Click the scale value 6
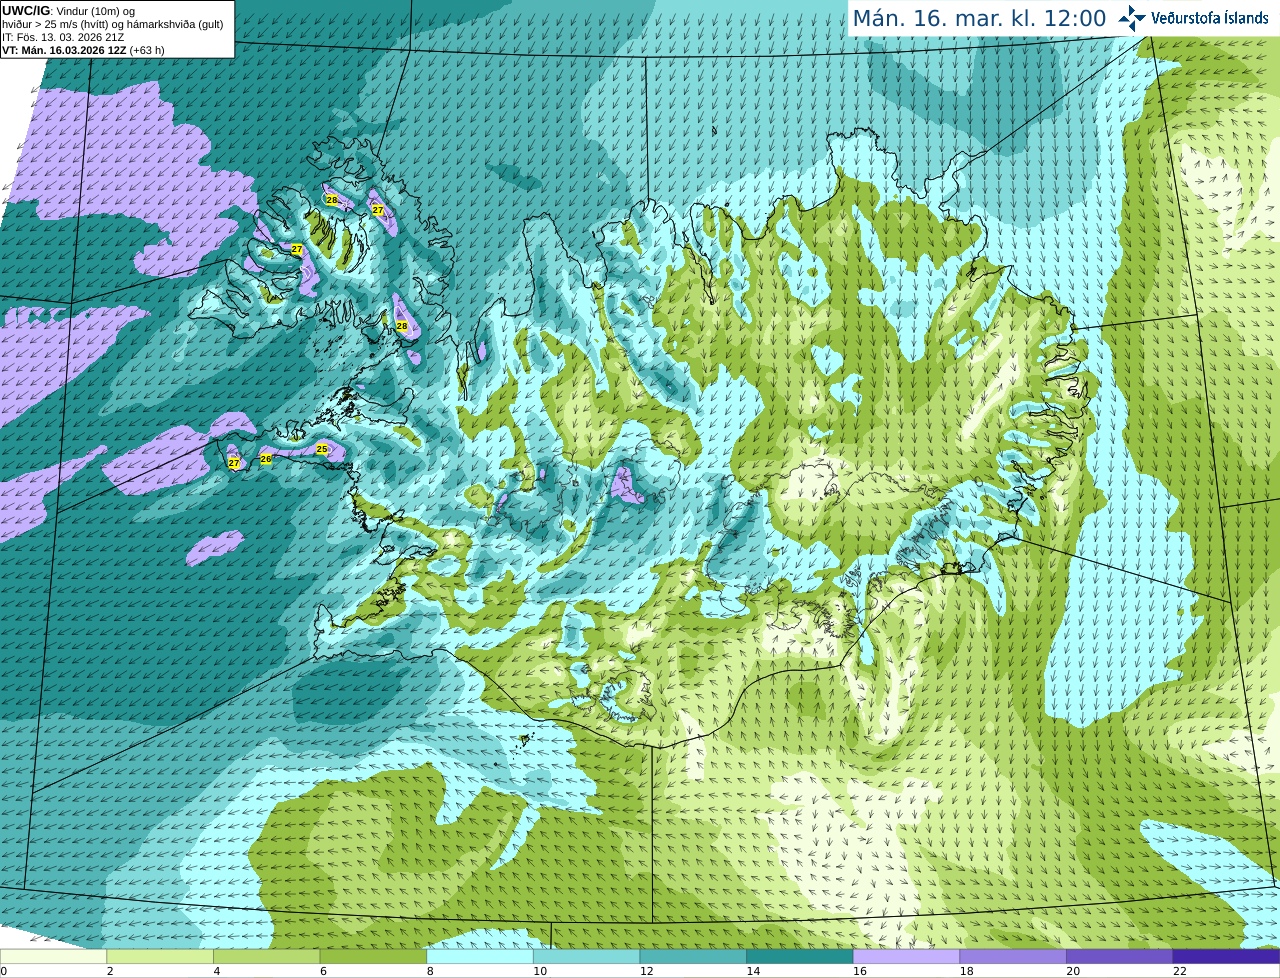Viewport: 1280px width, 978px height. pos(323,971)
